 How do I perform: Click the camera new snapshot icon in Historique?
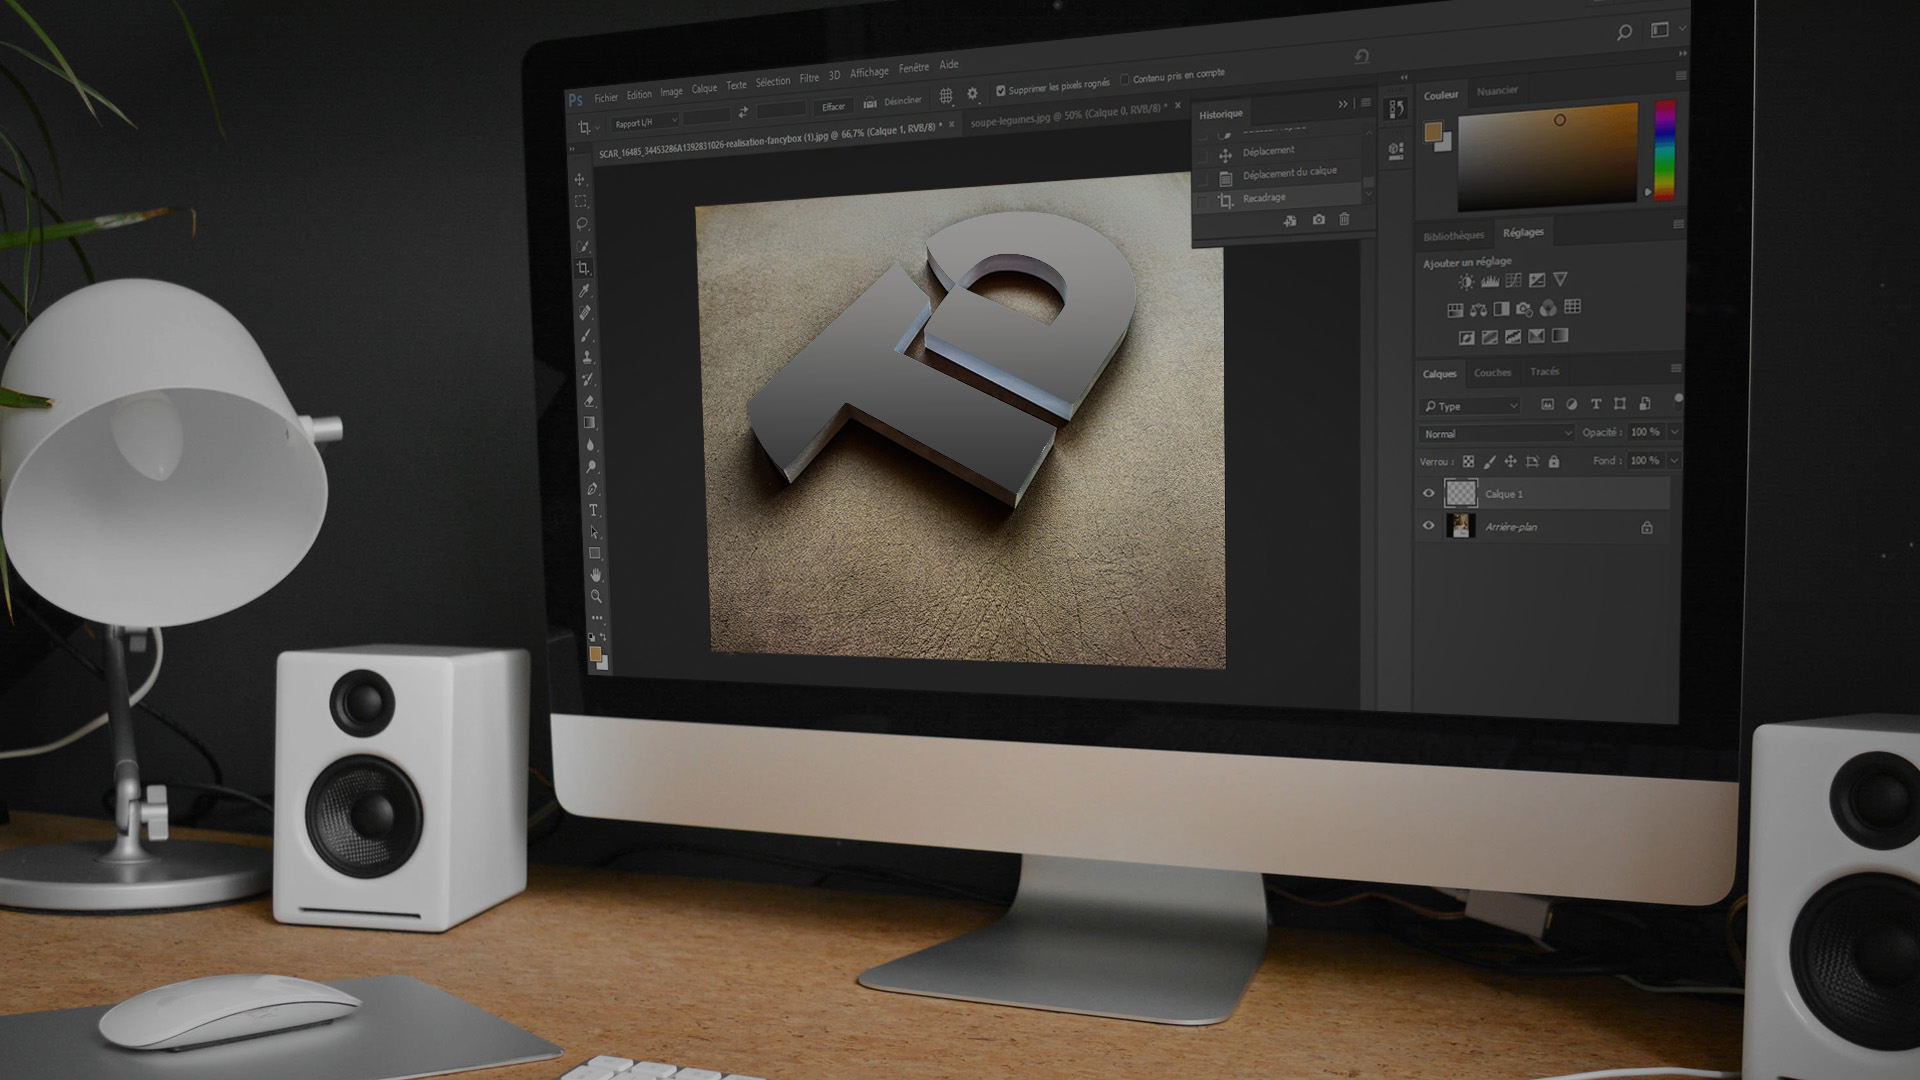[x=1319, y=219]
